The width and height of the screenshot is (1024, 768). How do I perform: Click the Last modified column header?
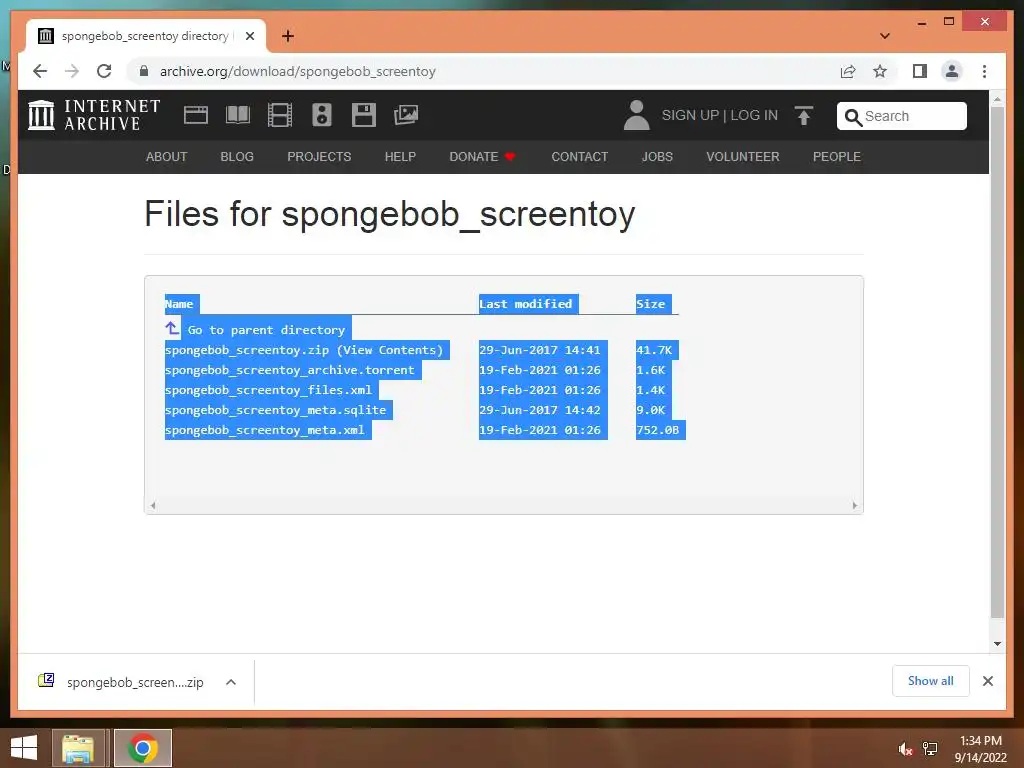tap(526, 304)
